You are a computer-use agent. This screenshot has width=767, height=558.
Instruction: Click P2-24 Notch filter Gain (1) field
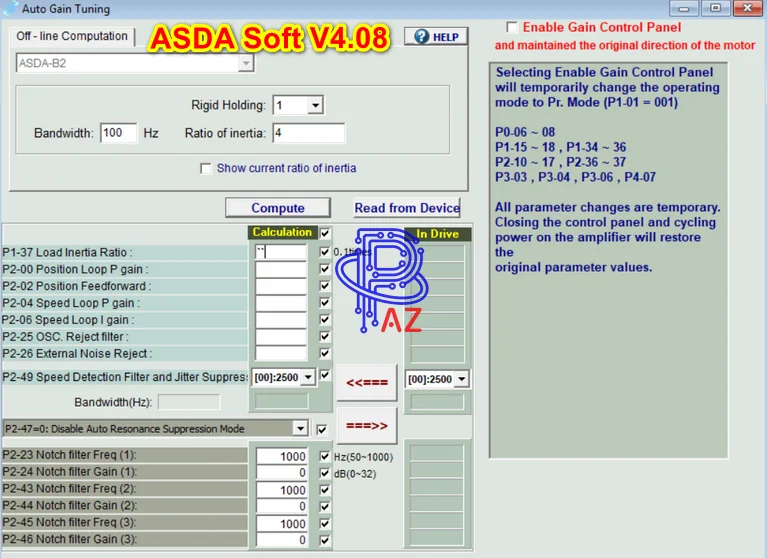tap(282, 473)
